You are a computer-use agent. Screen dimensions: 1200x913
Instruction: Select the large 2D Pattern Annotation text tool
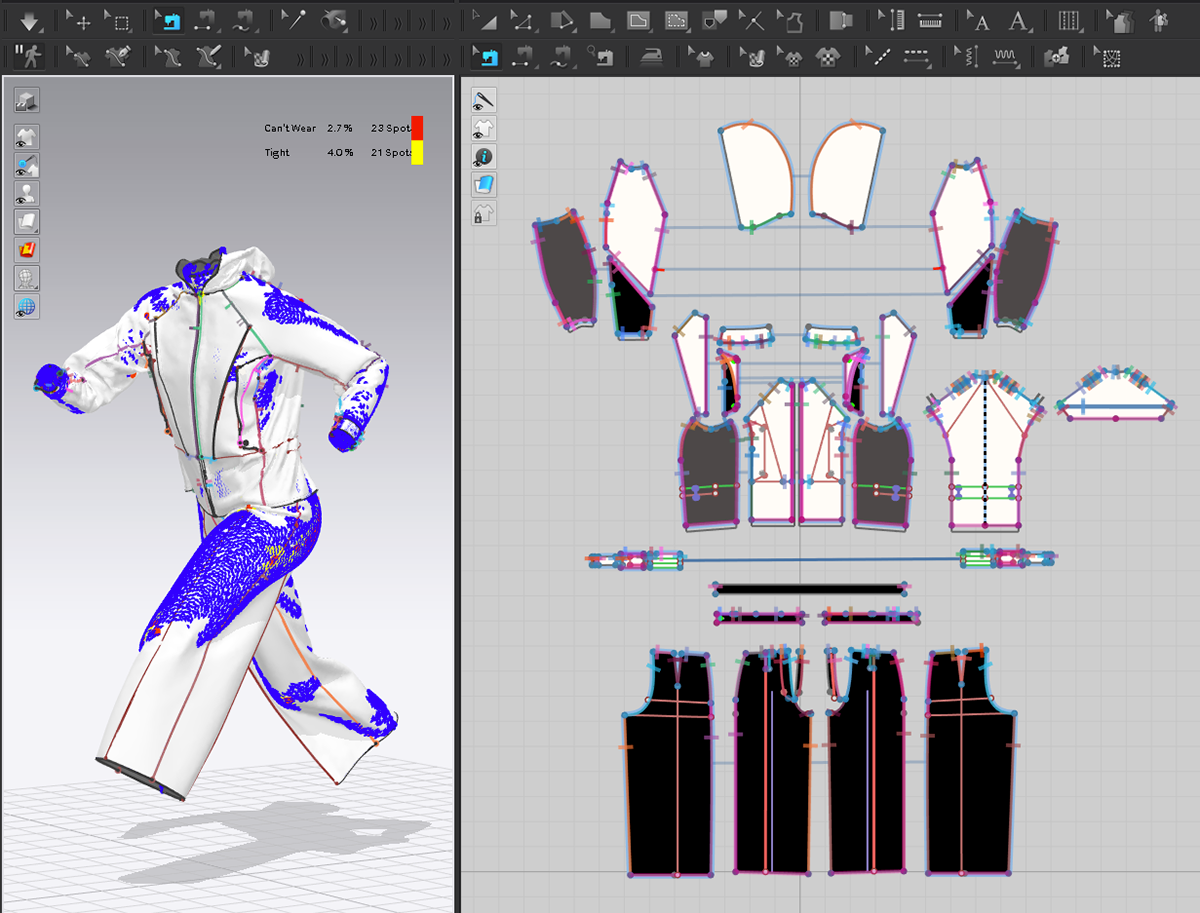[1019, 20]
